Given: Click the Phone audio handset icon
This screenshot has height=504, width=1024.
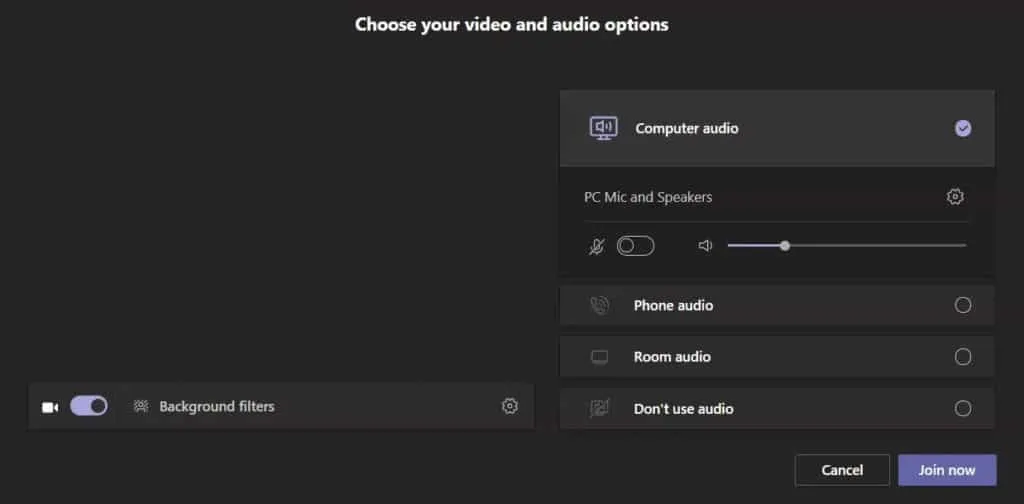Looking at the screenshot, I should tap(599, 306).
